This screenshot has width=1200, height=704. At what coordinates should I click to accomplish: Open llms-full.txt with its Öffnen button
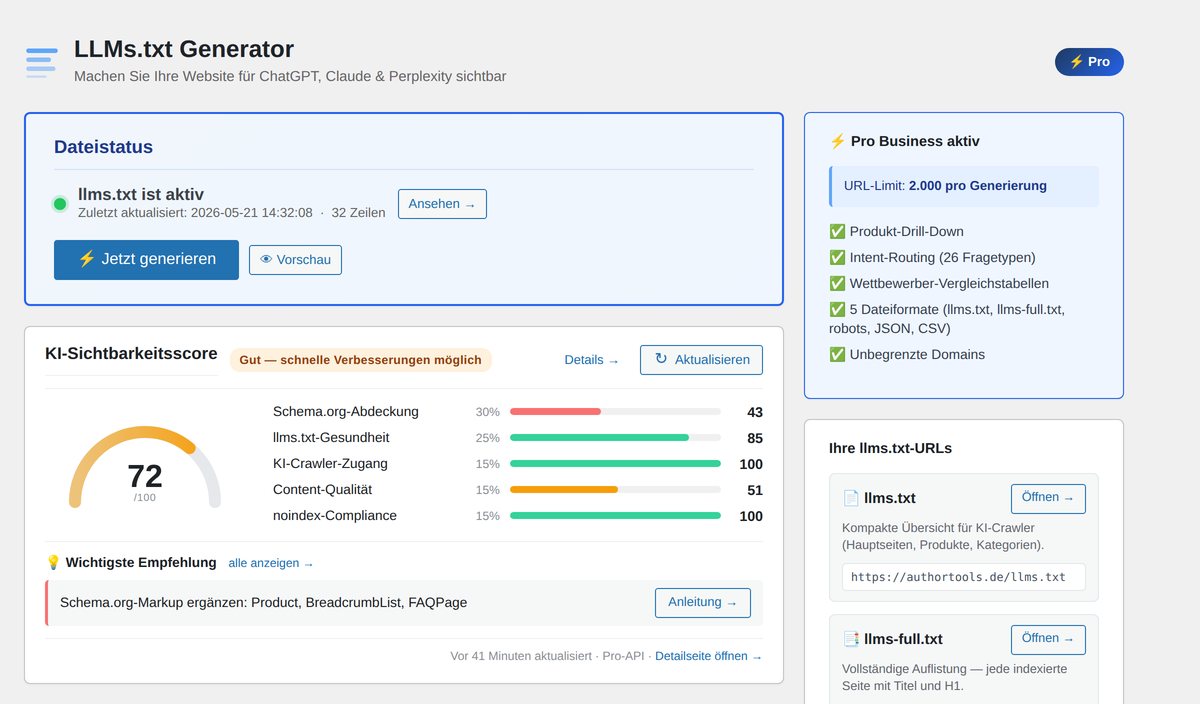tap(1048, 640)
